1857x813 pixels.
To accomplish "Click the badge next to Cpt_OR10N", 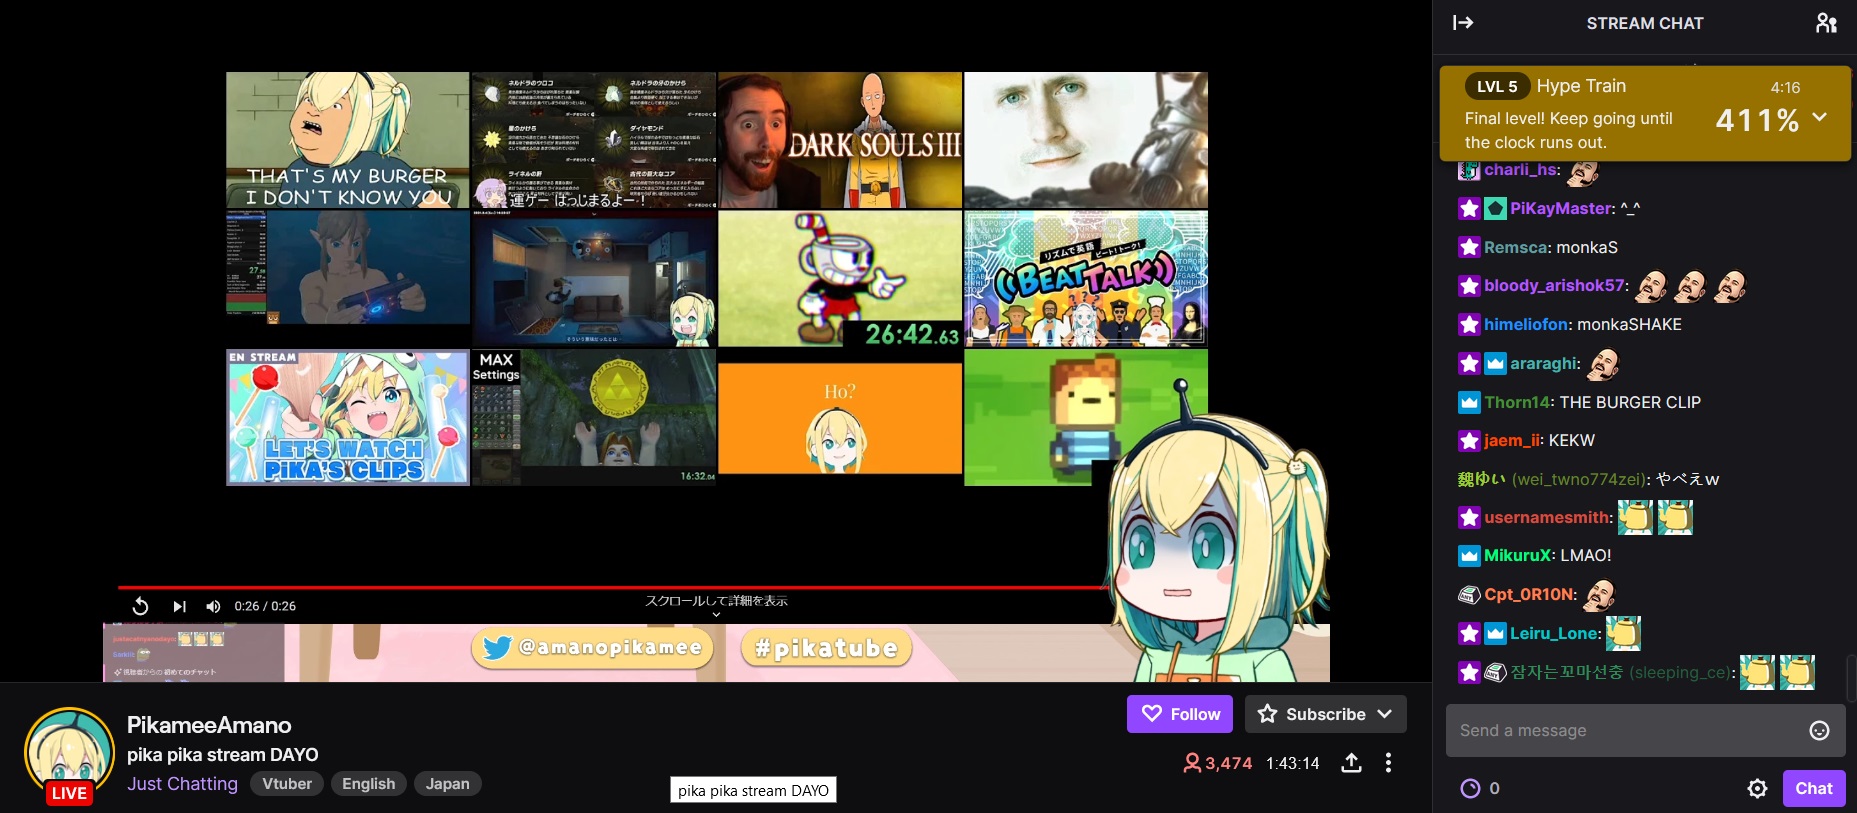I will pos(1469,595).
